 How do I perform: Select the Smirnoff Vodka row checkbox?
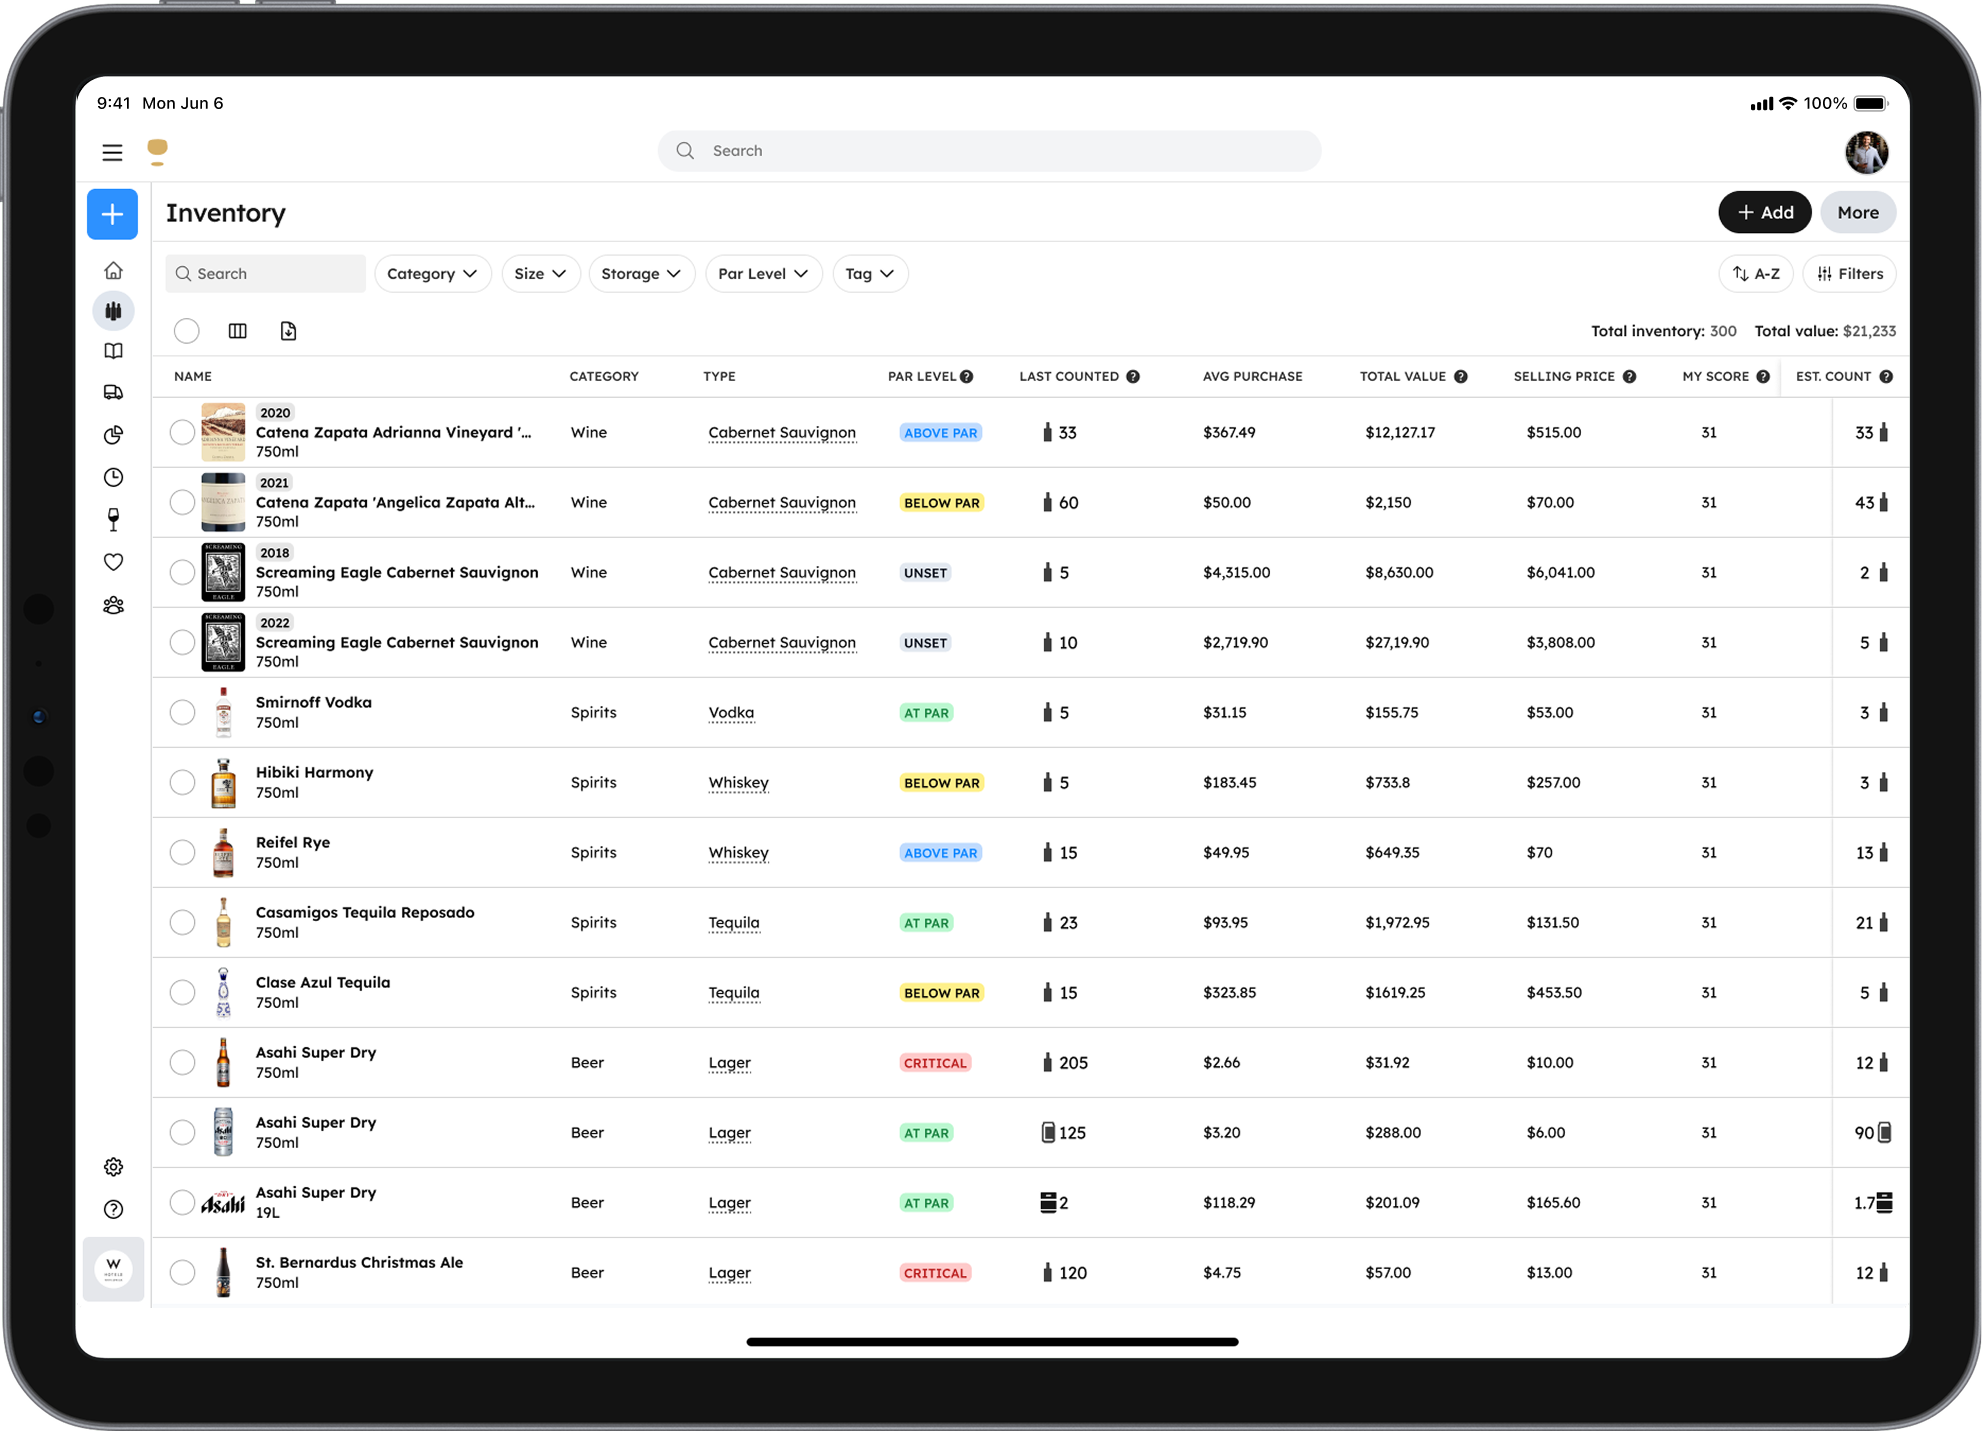(182, 713)
